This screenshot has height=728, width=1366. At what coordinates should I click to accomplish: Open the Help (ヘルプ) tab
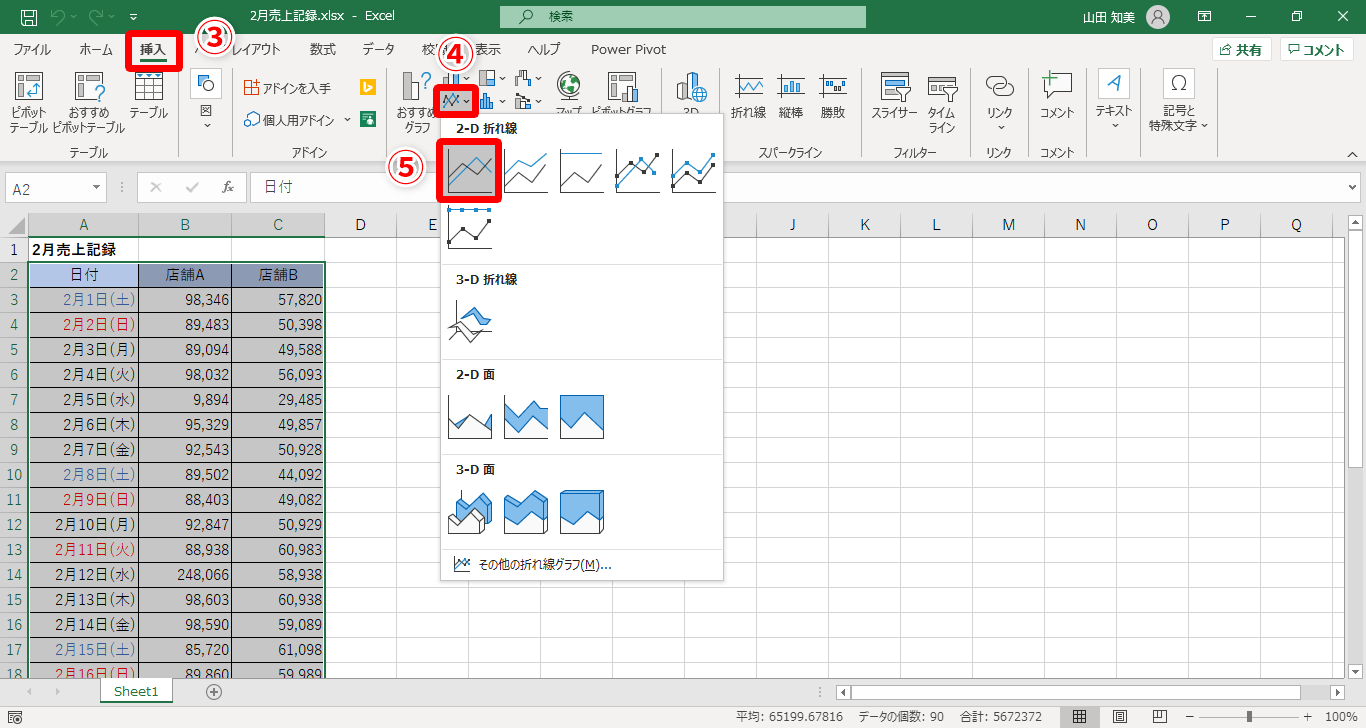click(x=544, y=50)
